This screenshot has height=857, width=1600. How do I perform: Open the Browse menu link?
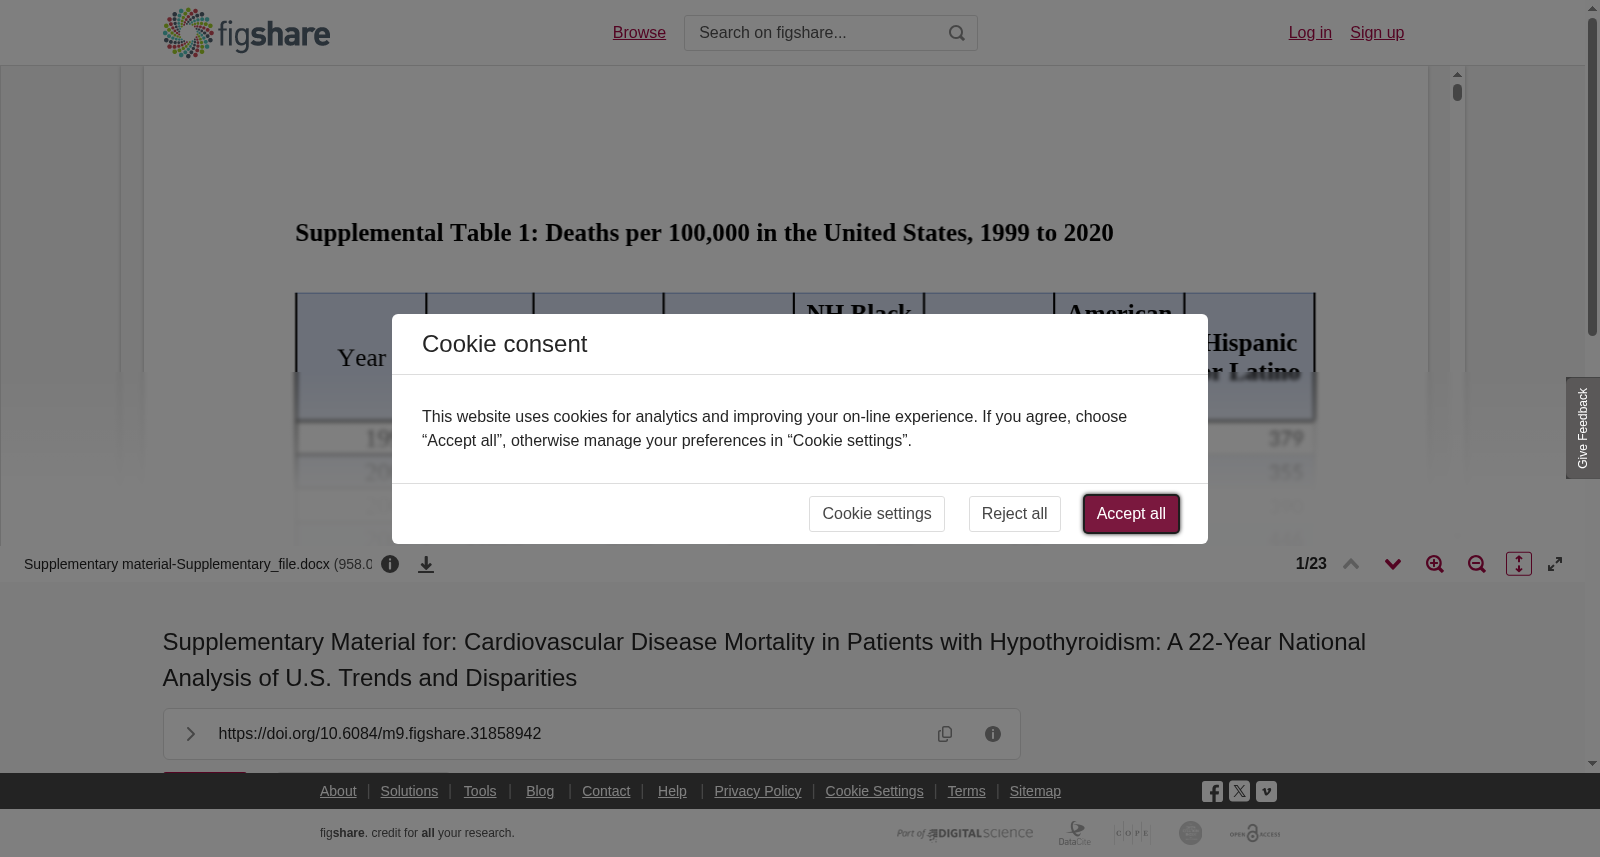pos(639,33)
